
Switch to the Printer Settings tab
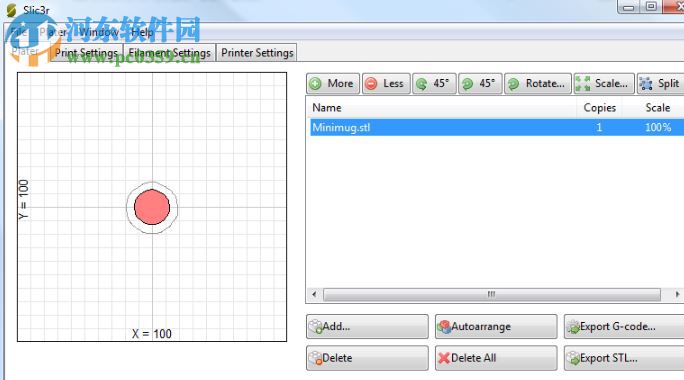pos(257,53)
